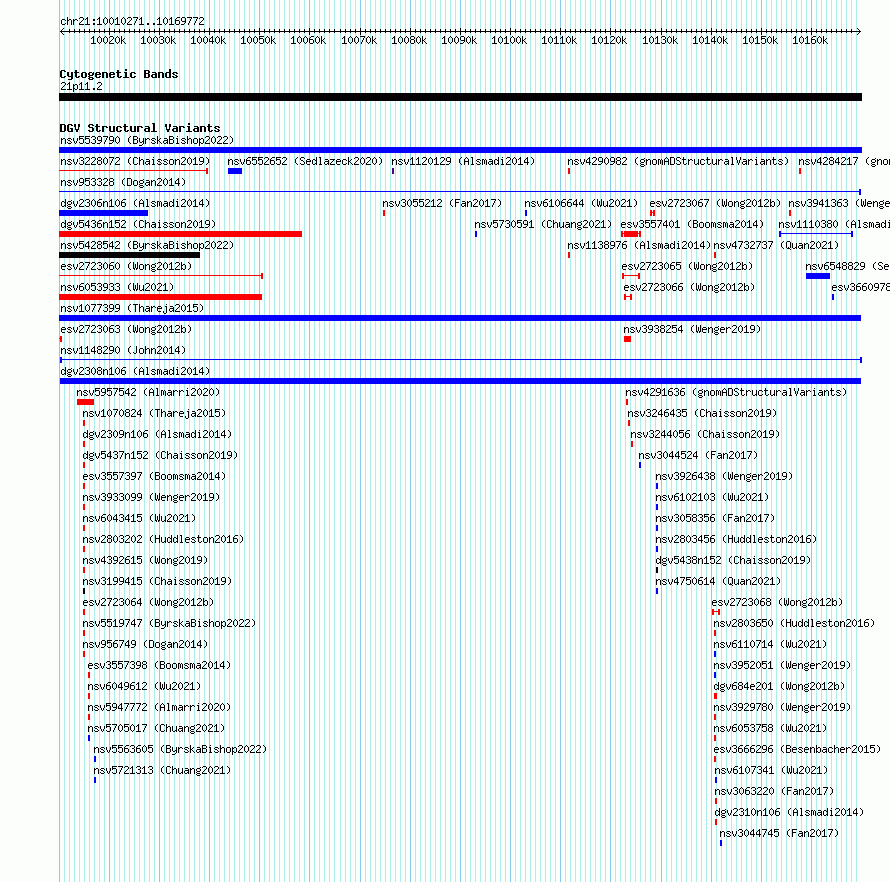Open variant esv2723064 (Wong2012b)
Image resolution: width=890 pixels, height=882 pixels.
(x=149, y=602)
